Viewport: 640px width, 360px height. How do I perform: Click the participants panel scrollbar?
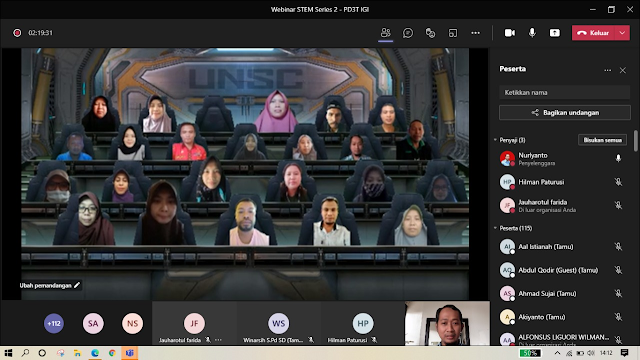click(636, 141)
